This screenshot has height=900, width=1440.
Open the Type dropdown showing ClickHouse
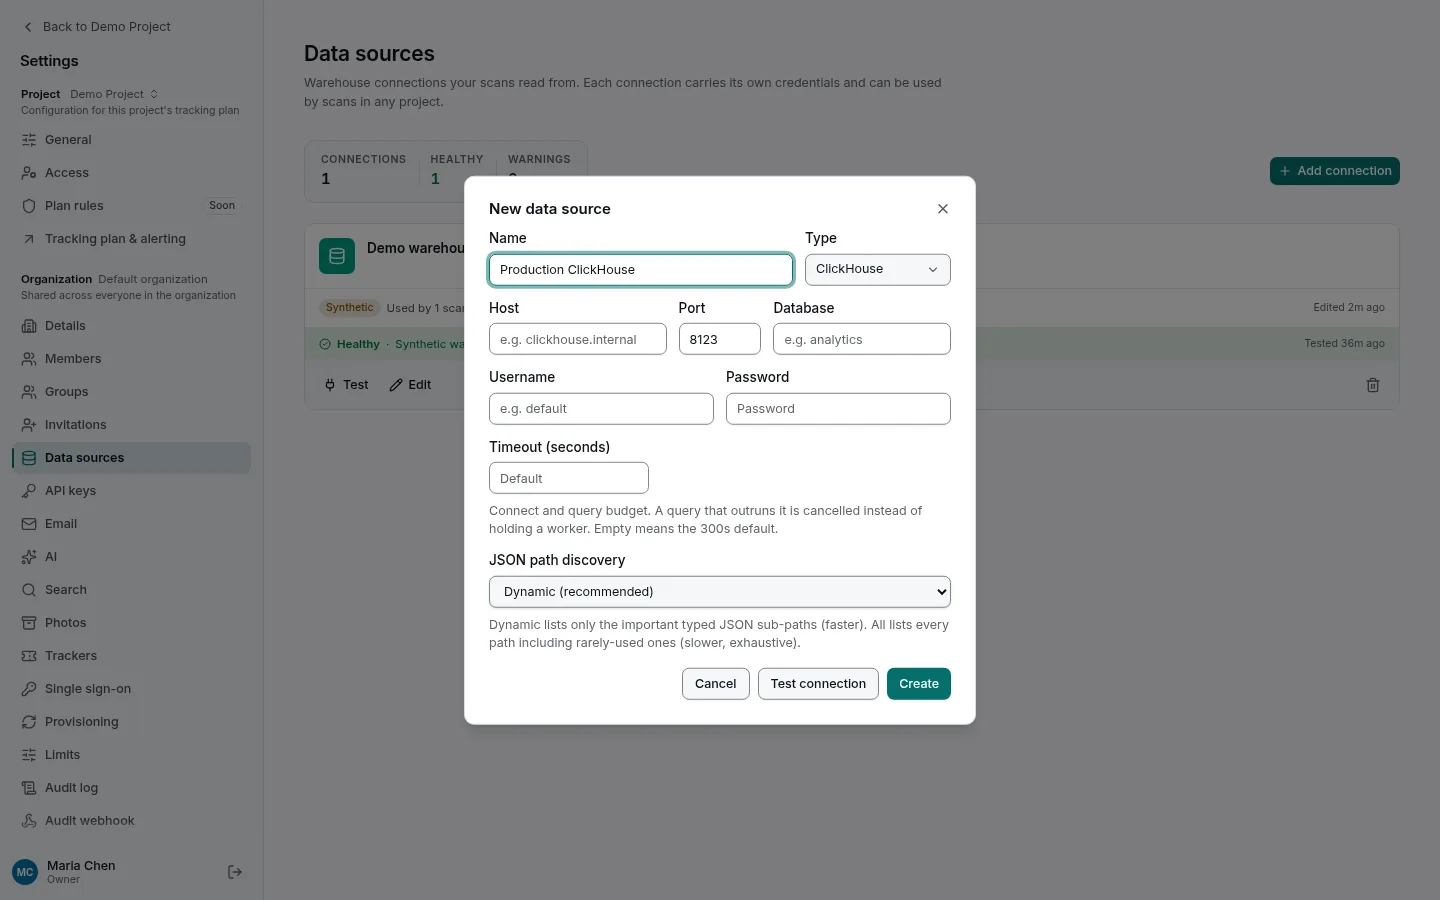click(x=878, y=269)
